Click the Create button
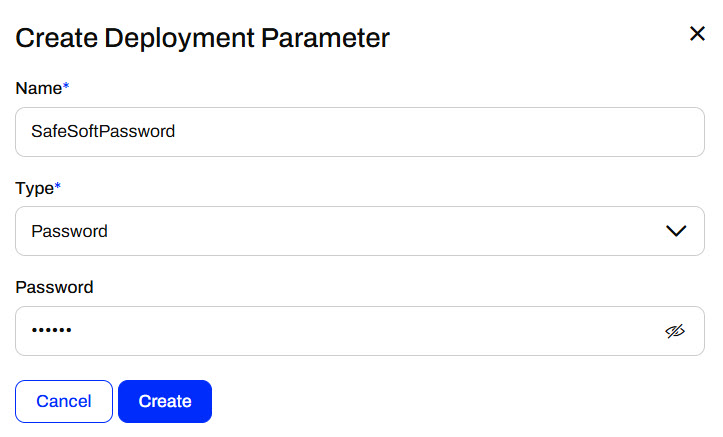 pos(165,401)
